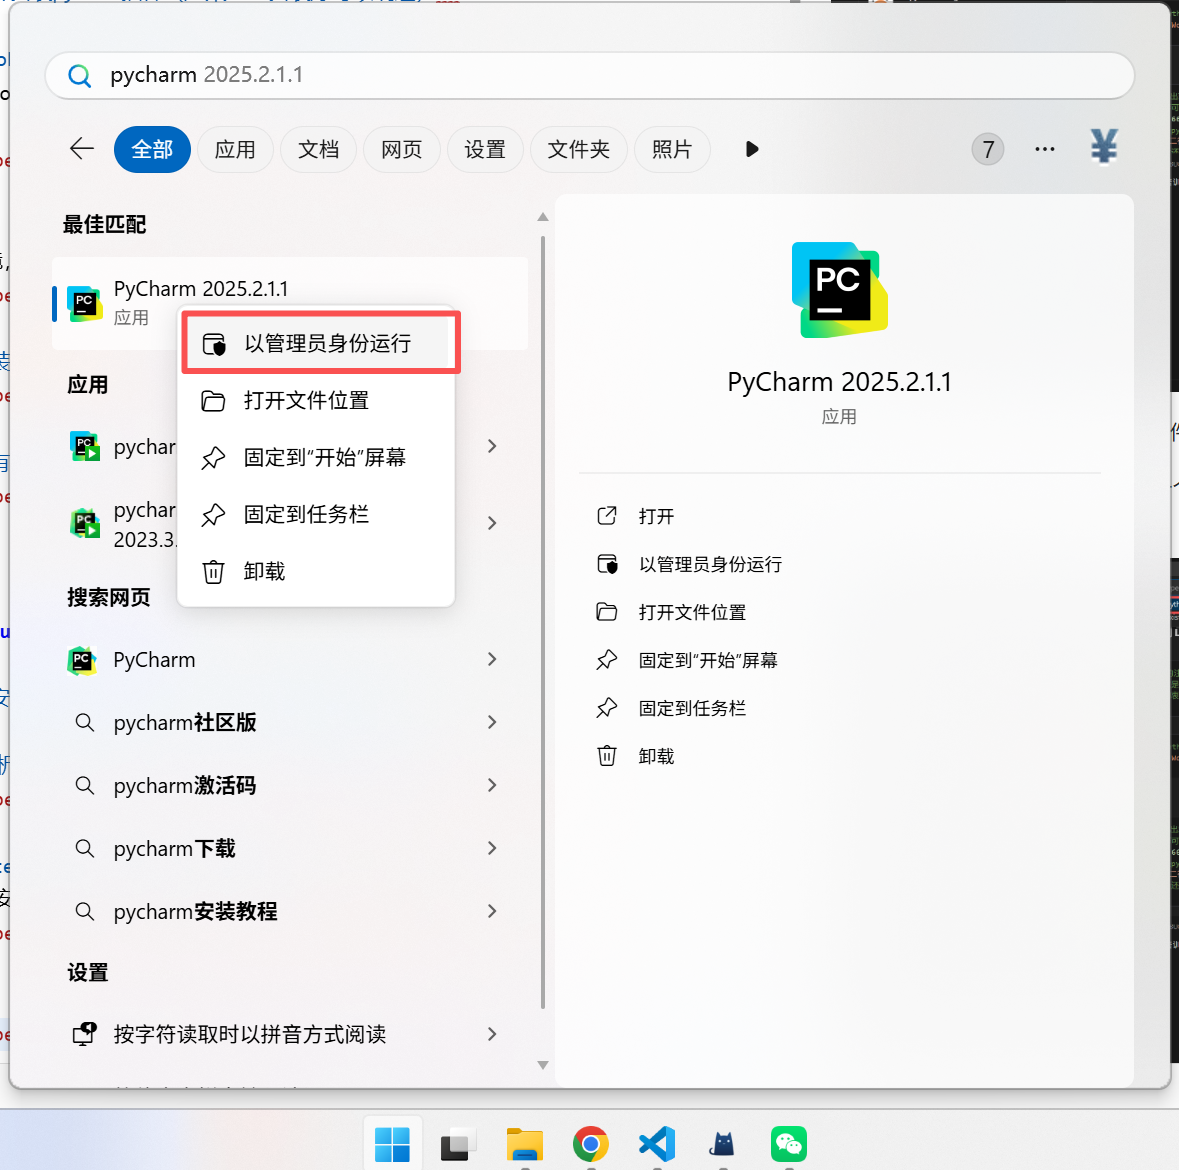
Task: Open Chrome from the taskbar
Action: tap(590, 1143)
